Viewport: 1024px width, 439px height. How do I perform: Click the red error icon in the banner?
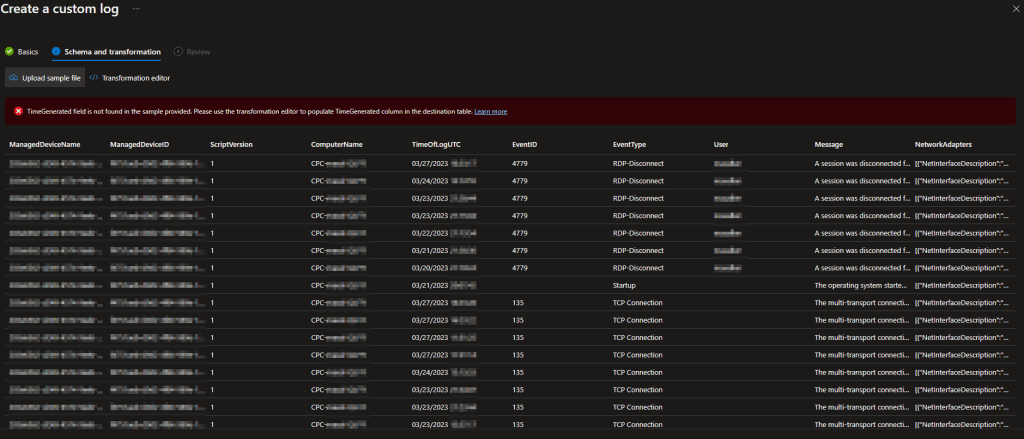click(18, 111)
